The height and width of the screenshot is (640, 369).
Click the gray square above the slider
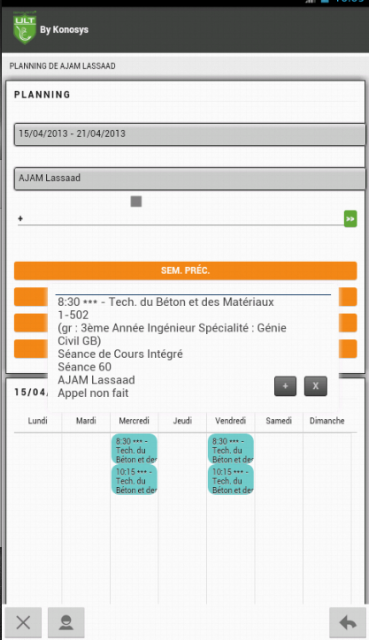coord(136,201)
